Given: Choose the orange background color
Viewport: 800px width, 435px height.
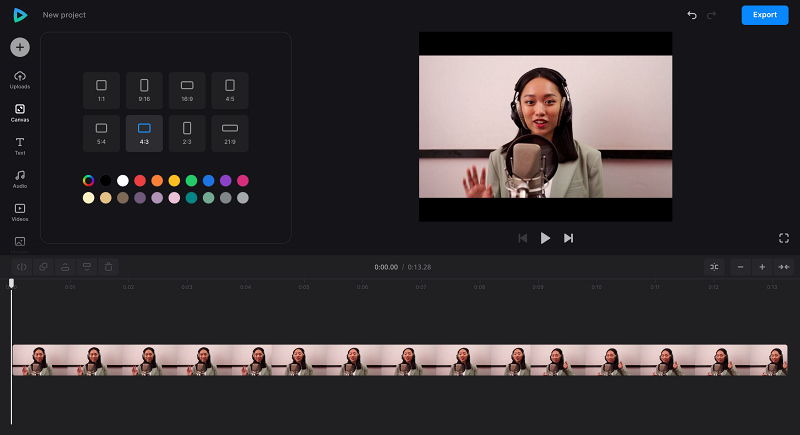Looking at the screenshot, I should coord(157,181).
